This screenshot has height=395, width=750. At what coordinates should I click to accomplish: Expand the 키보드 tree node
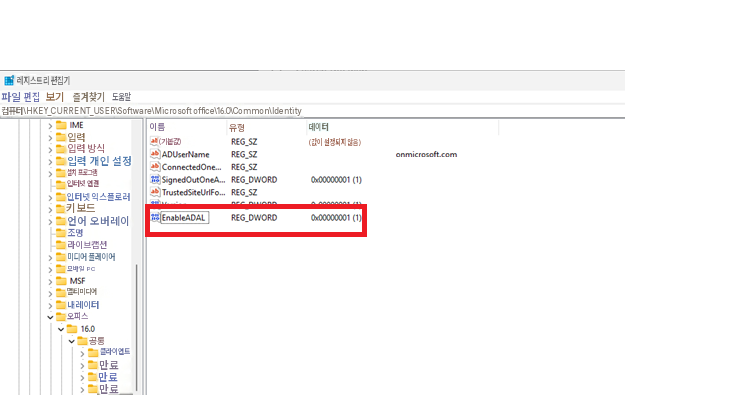[50, 209]
